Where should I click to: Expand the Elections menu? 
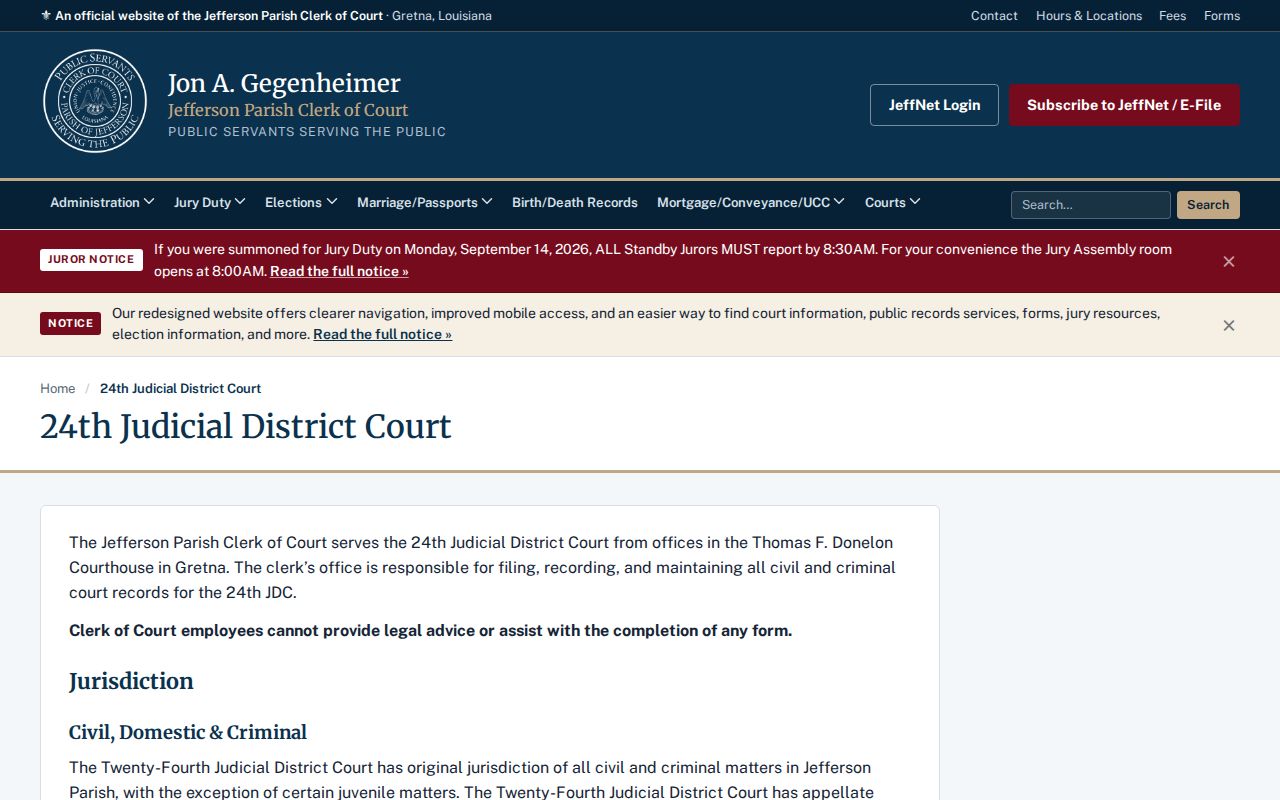click(x=301, y=202)
